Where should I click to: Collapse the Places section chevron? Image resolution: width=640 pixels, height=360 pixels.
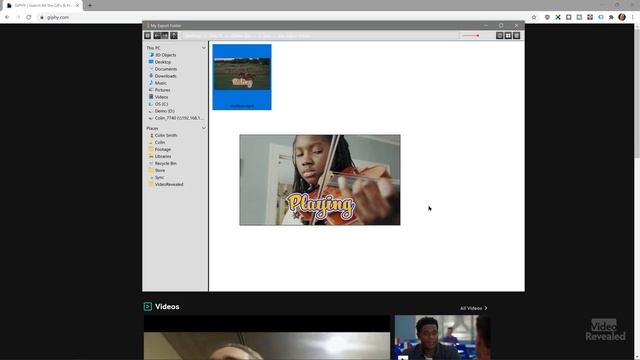[x=204, y=128]
